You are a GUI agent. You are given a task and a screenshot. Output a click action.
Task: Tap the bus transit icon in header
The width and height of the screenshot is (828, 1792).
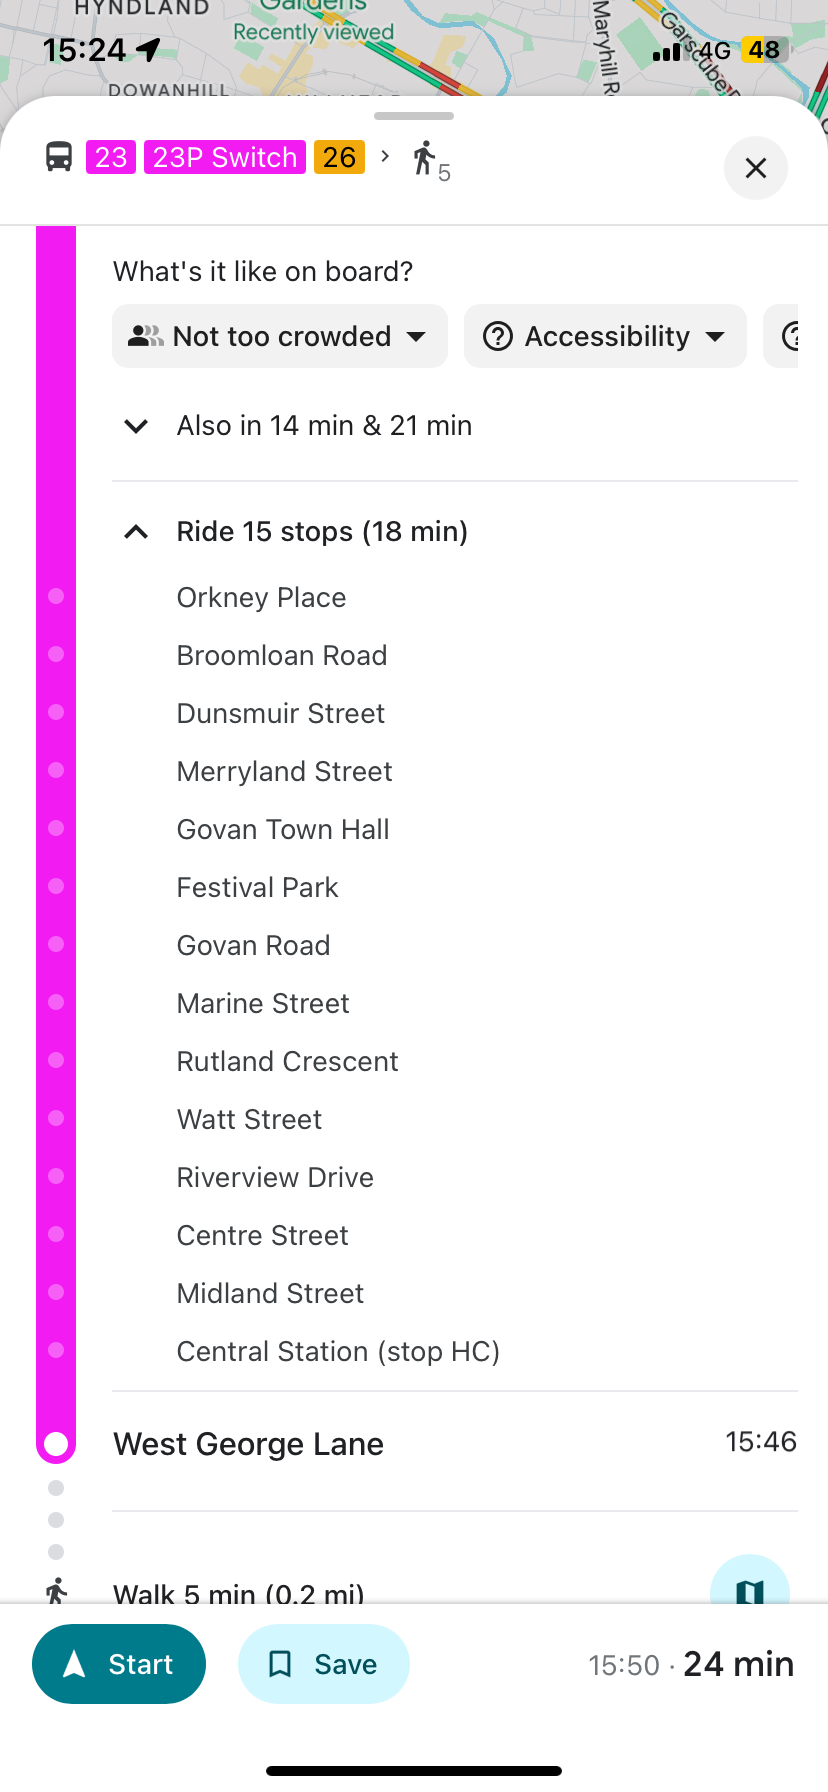59,157
